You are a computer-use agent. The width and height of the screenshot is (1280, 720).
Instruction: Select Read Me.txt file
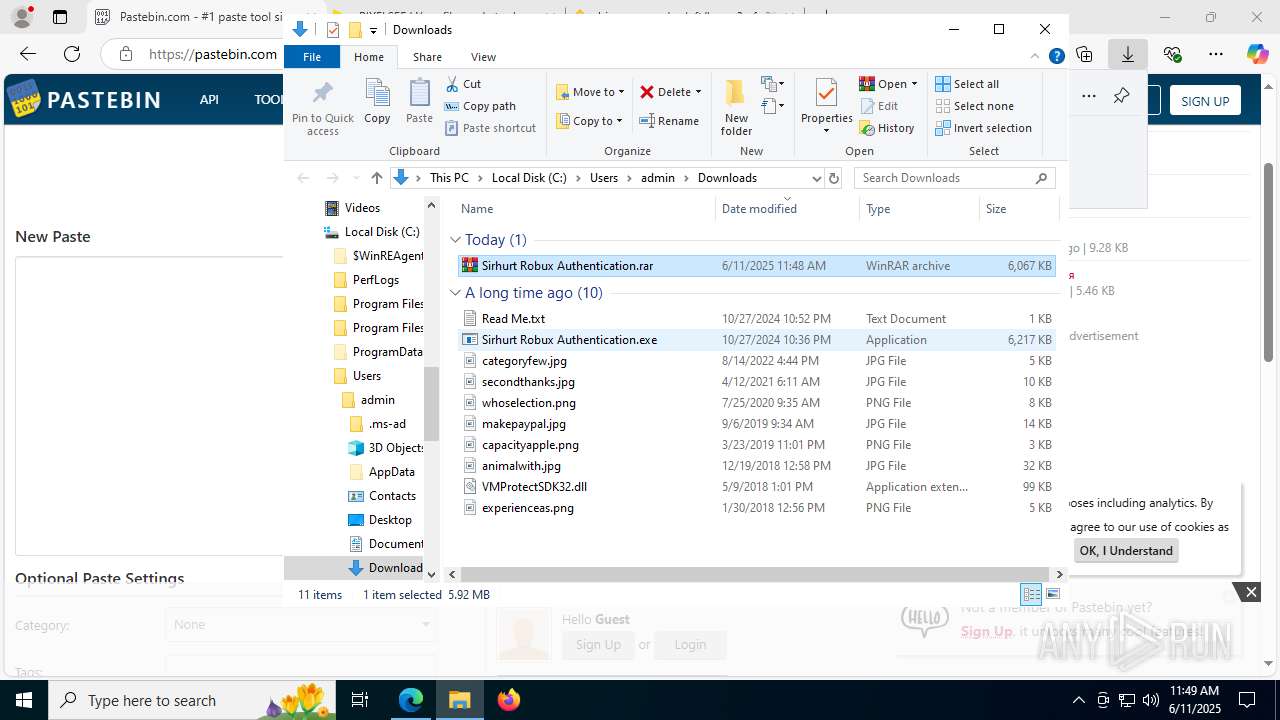(x=756, y=319)
